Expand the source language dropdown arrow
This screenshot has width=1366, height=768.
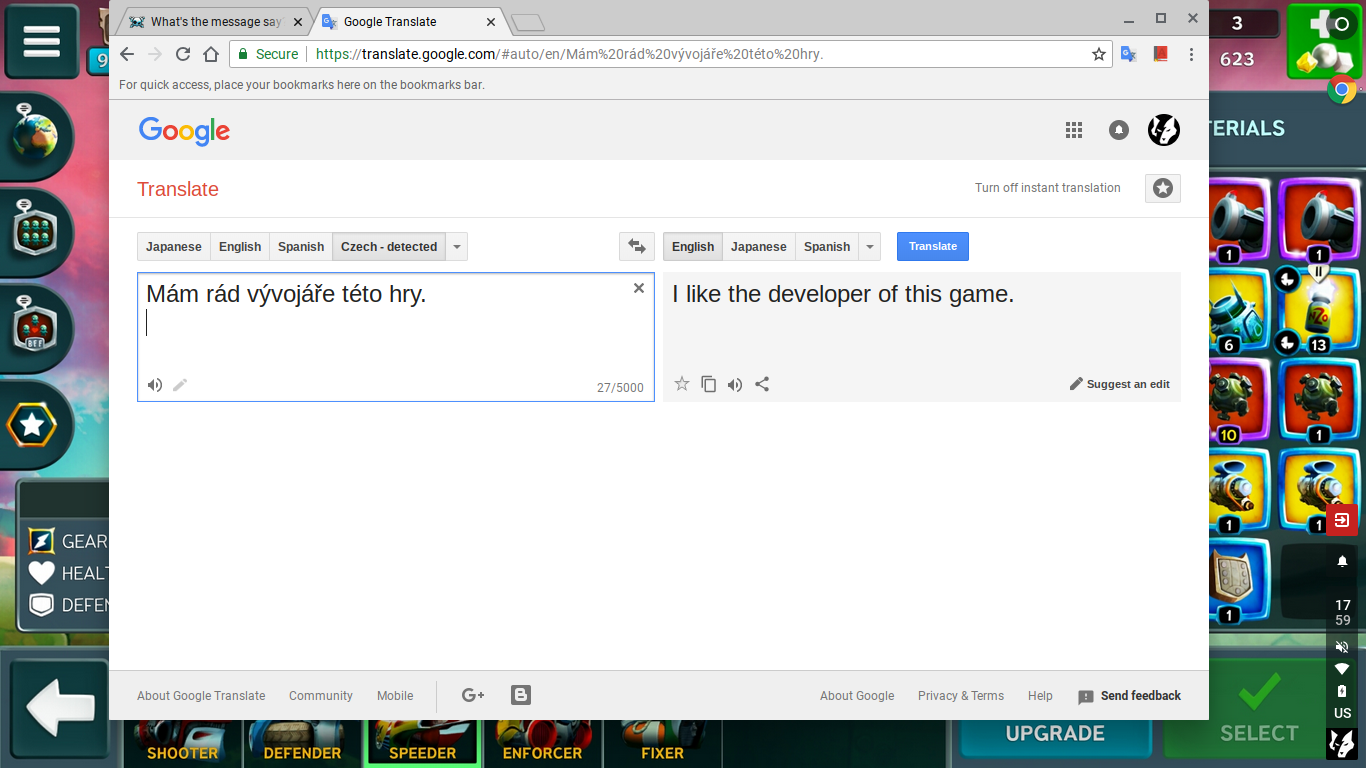pos(457,247)
